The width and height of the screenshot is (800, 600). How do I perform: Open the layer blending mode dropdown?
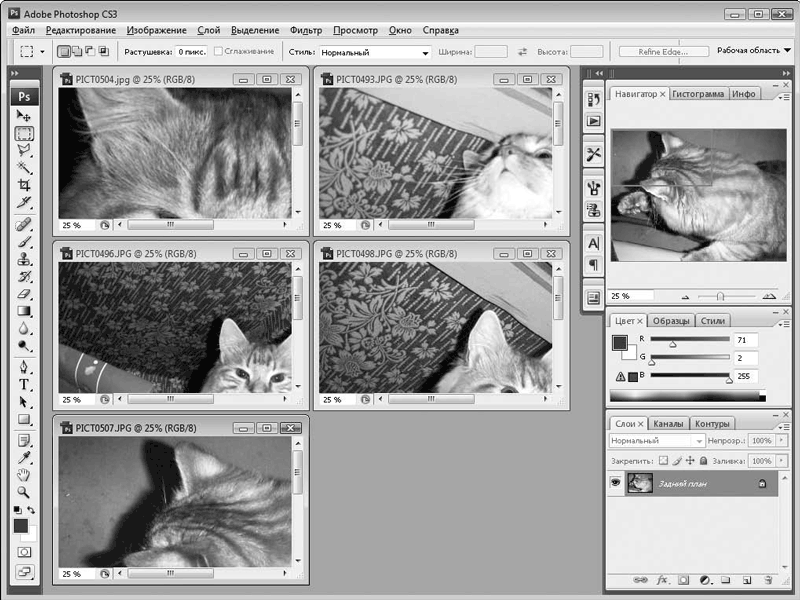point(656,440)
